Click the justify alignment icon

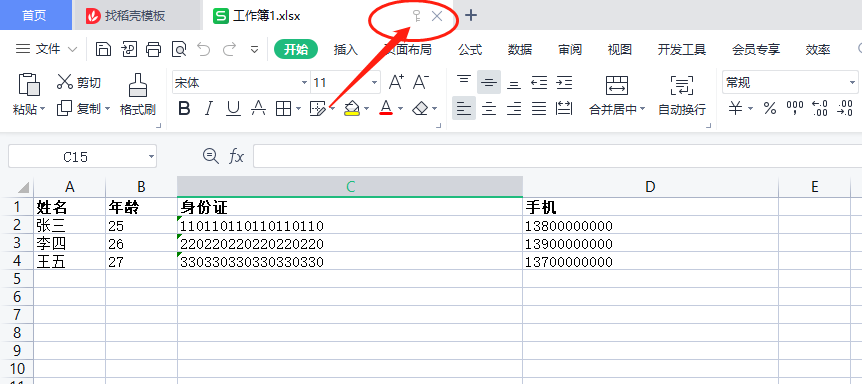[539, 108]
